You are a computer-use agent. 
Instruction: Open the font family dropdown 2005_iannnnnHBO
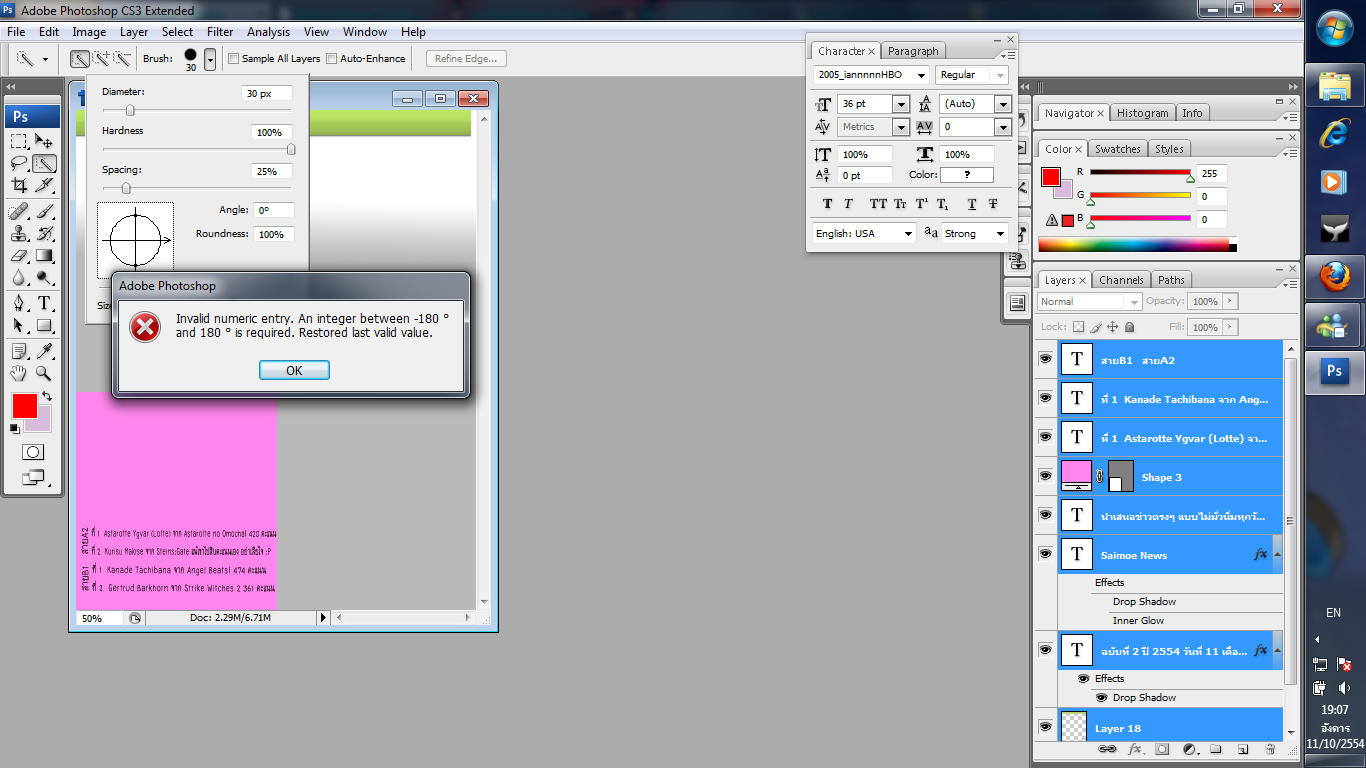[x=921, y=75]
